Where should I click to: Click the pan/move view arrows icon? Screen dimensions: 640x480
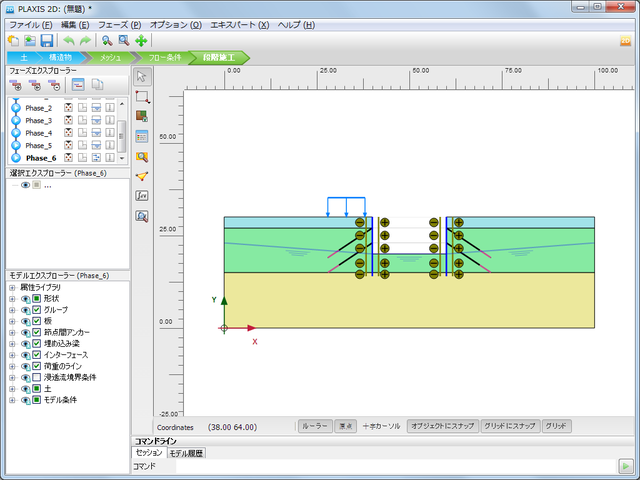click(141, 40)
